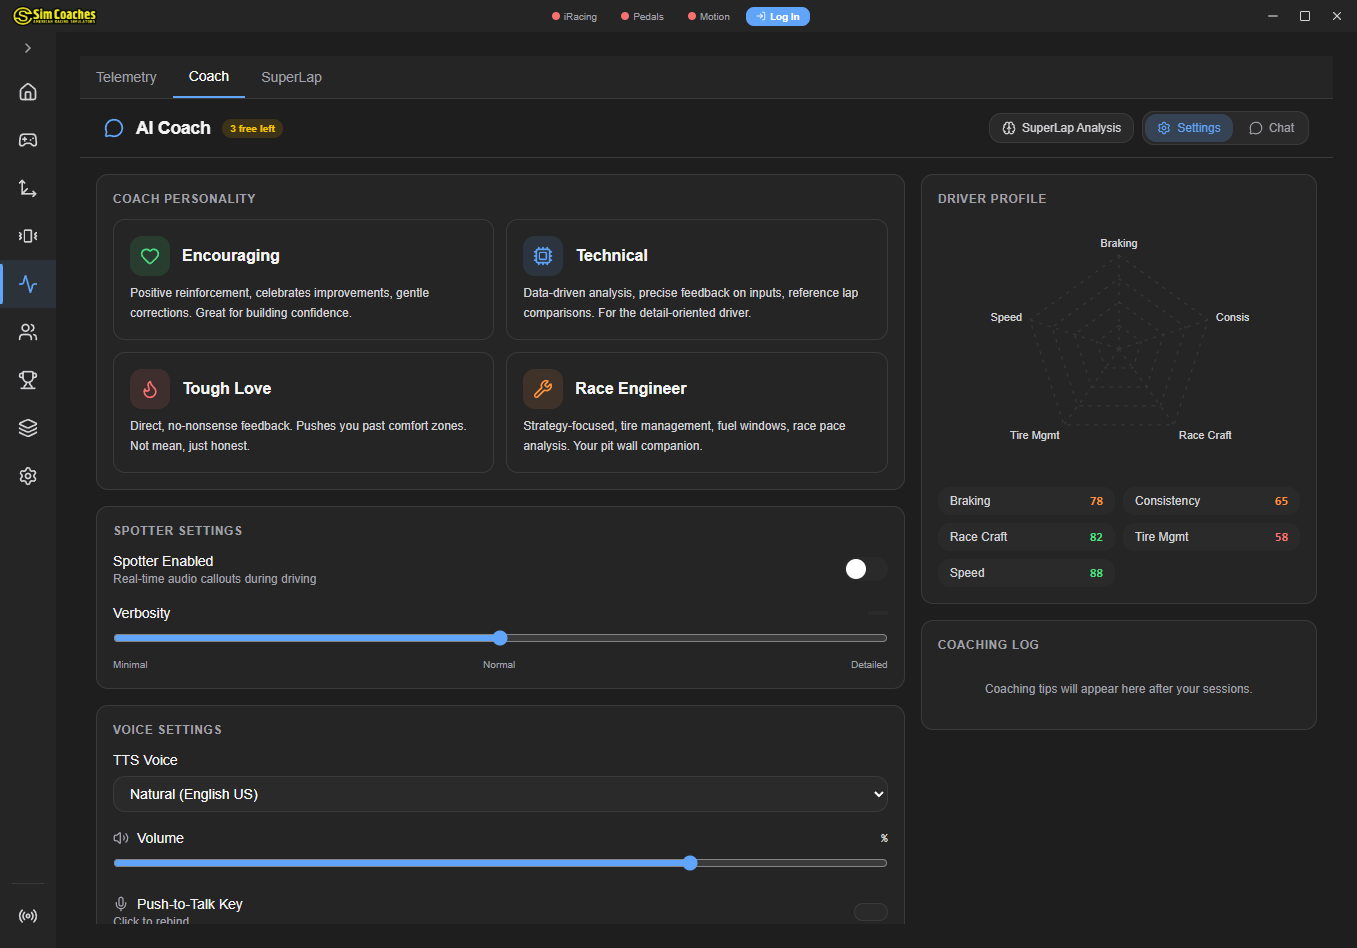Expand the sidebar with the chevron arrow

point(28,48)
